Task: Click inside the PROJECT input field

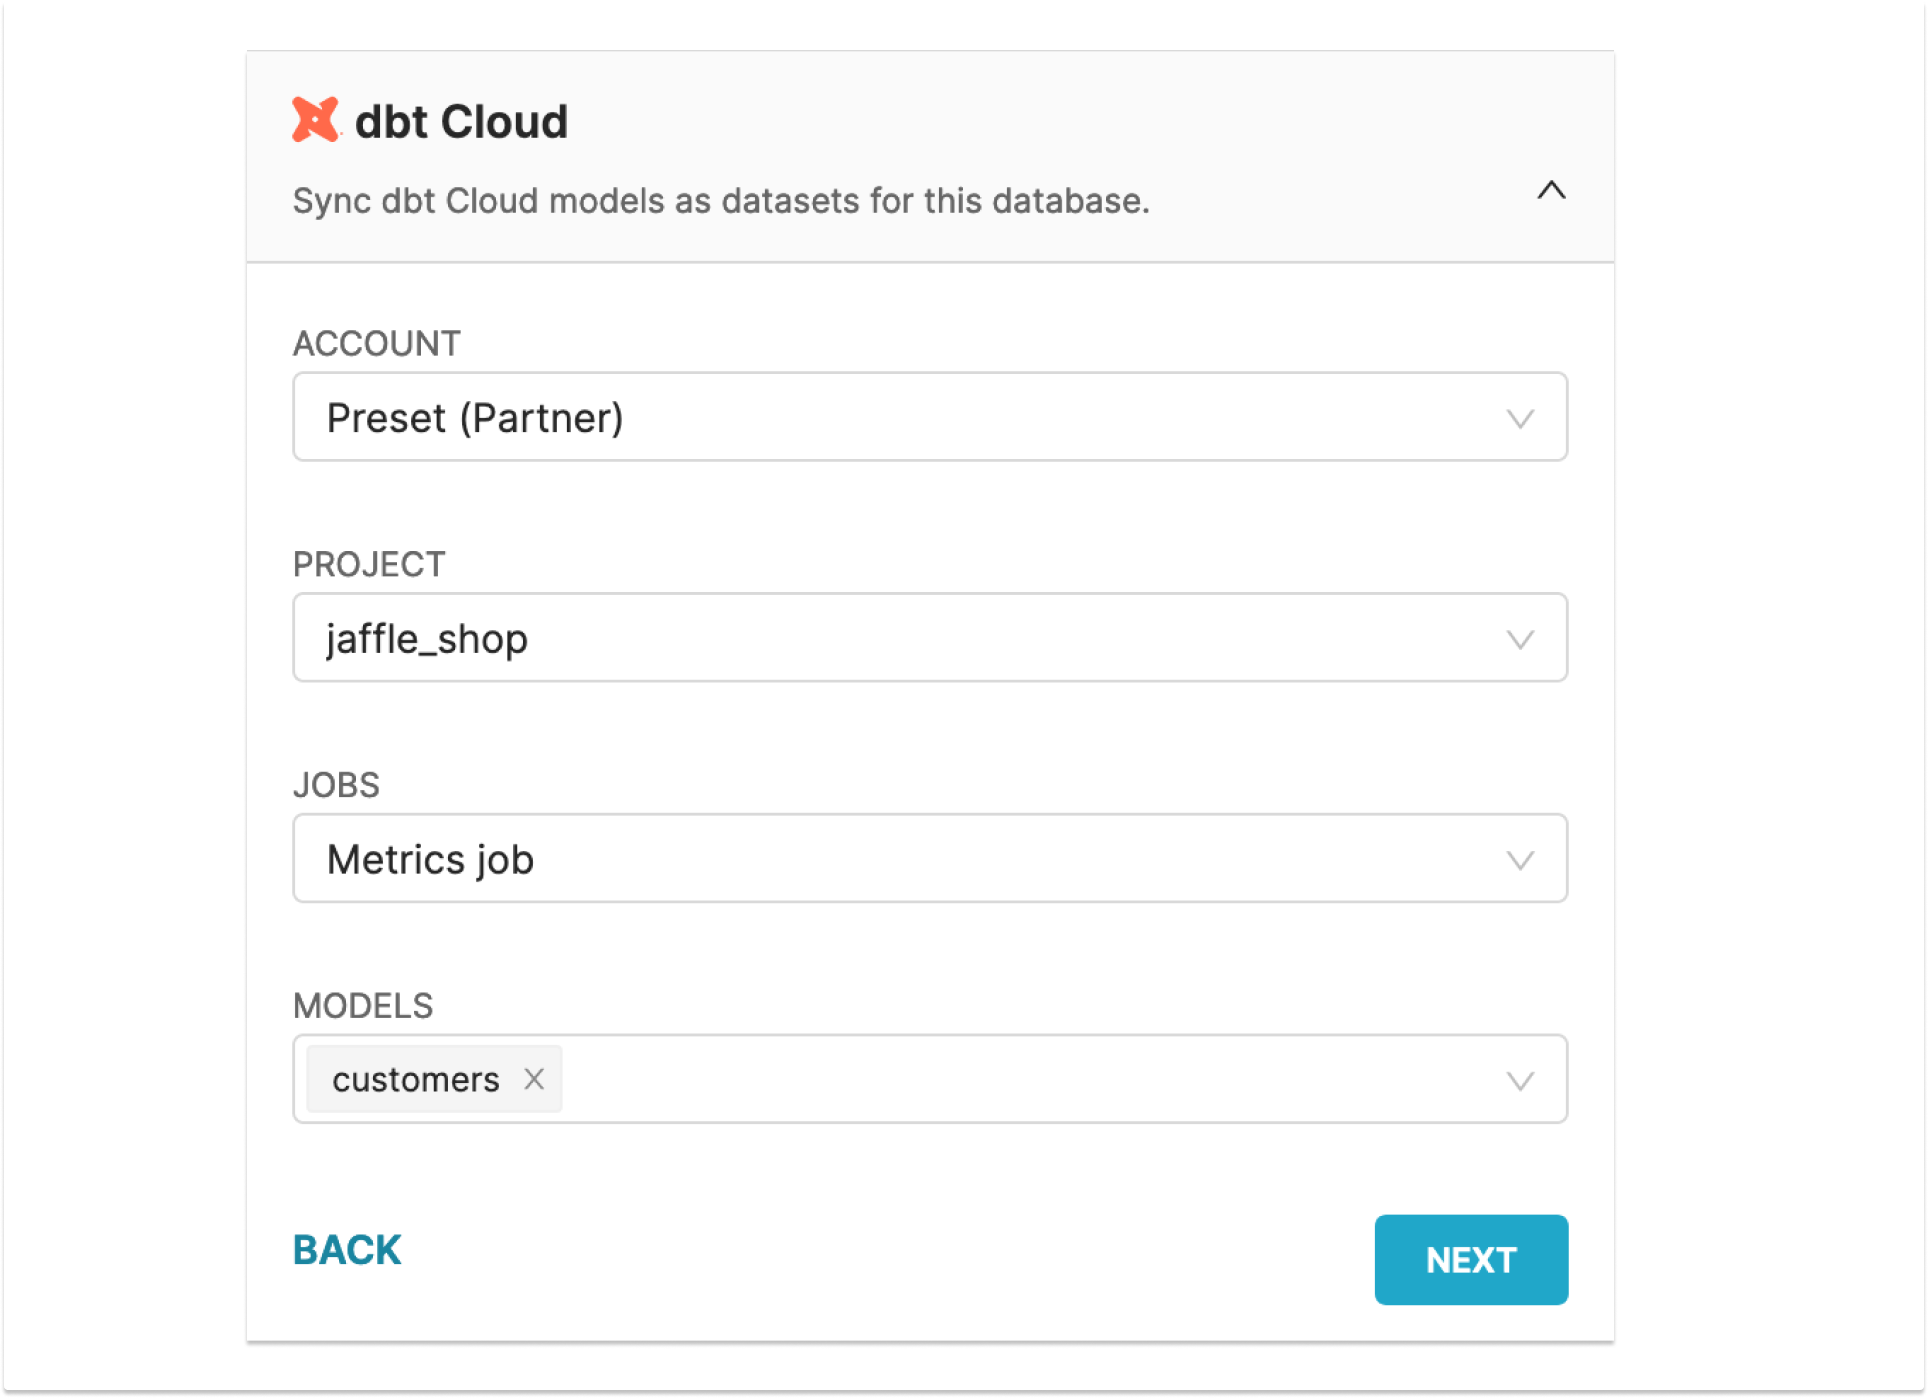Action: pyautogui.click(x=800, y=638)
